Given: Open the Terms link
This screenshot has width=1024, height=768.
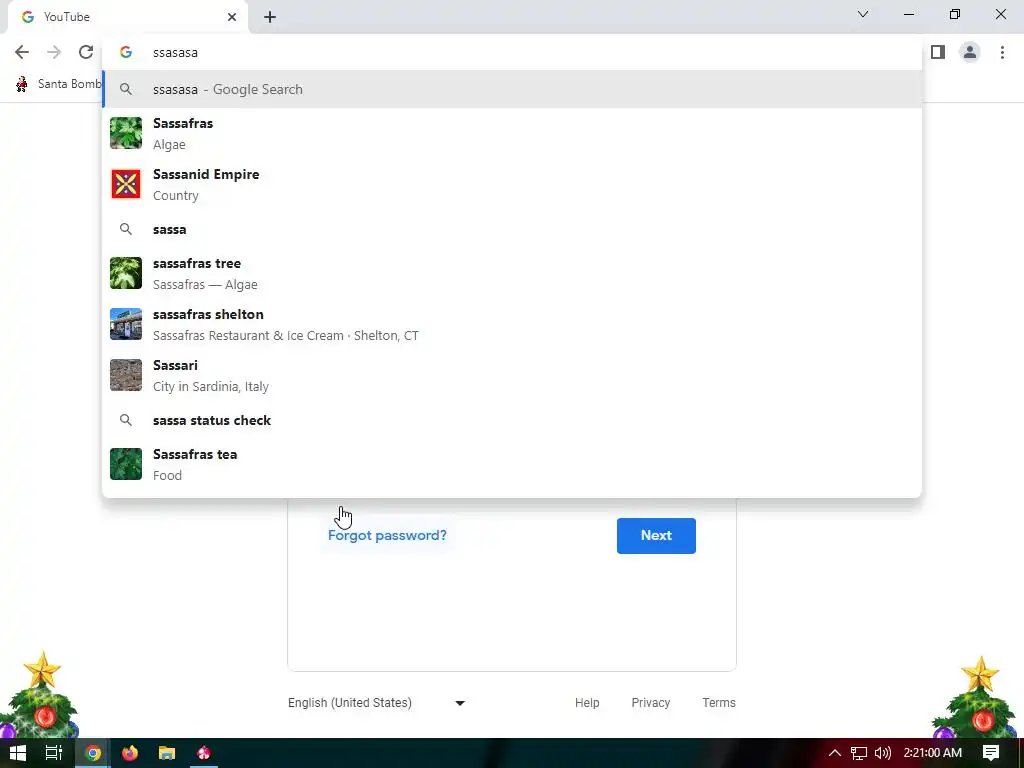Looking at the screenshot, I should [x=719, y=703].
